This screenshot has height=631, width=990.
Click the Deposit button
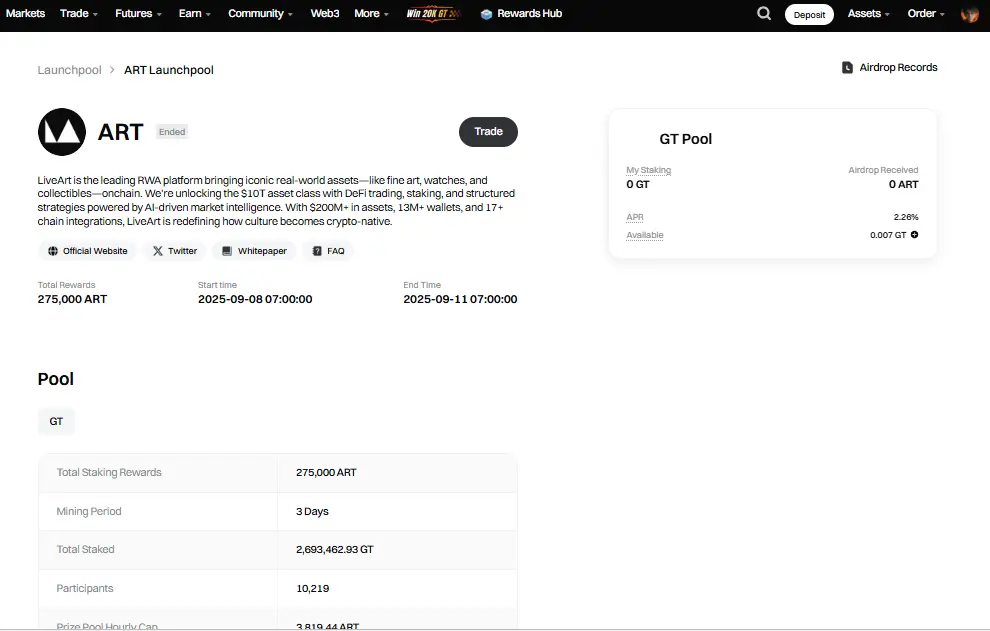click(809, 15)
